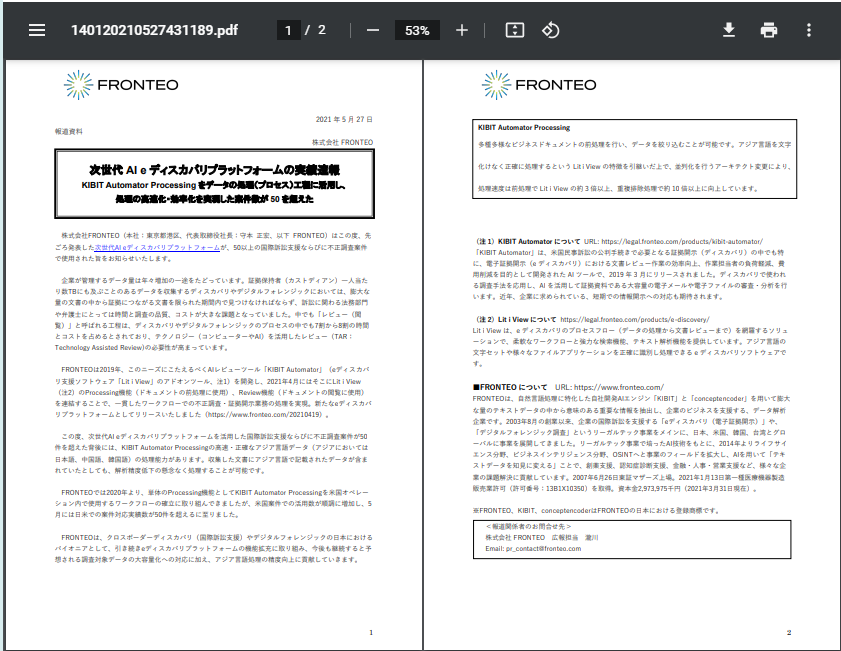Click the 53% zoom level field

coord(417,30)
